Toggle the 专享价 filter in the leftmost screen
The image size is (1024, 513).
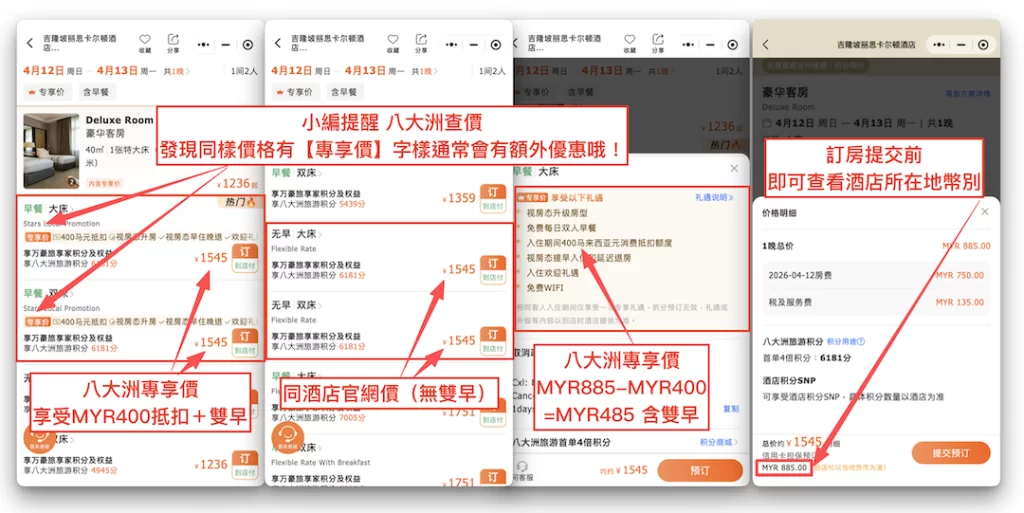46,92
